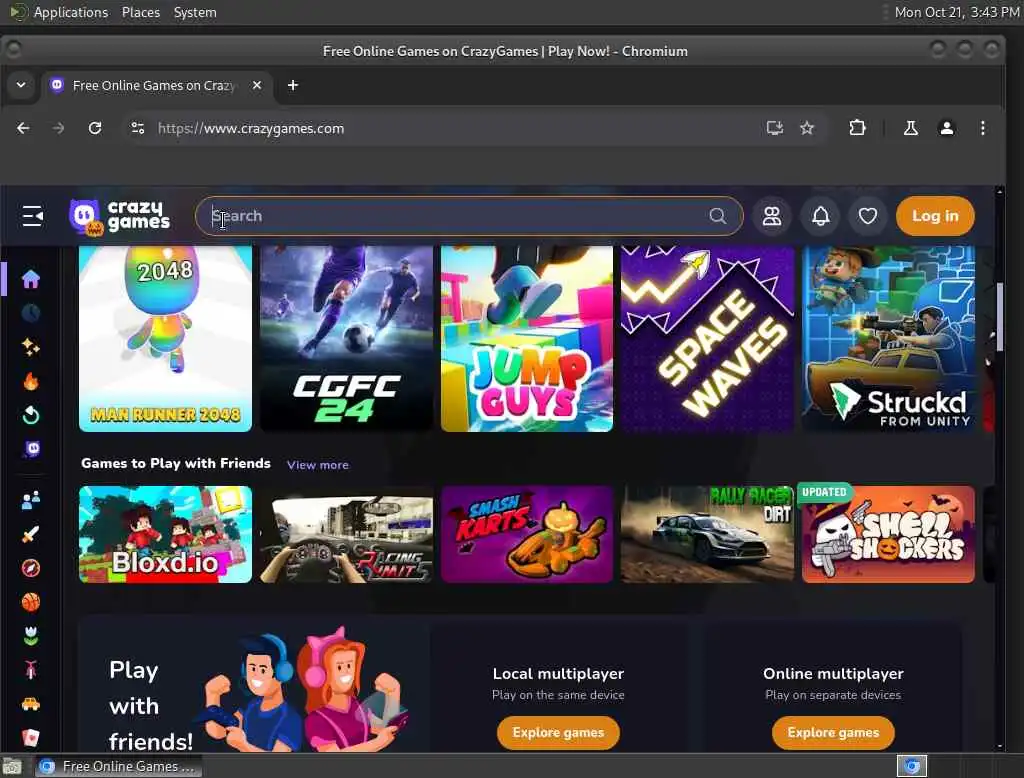Open a new browser tab
The height and width of the screenshot is (778, 1024).
[293, 85]
